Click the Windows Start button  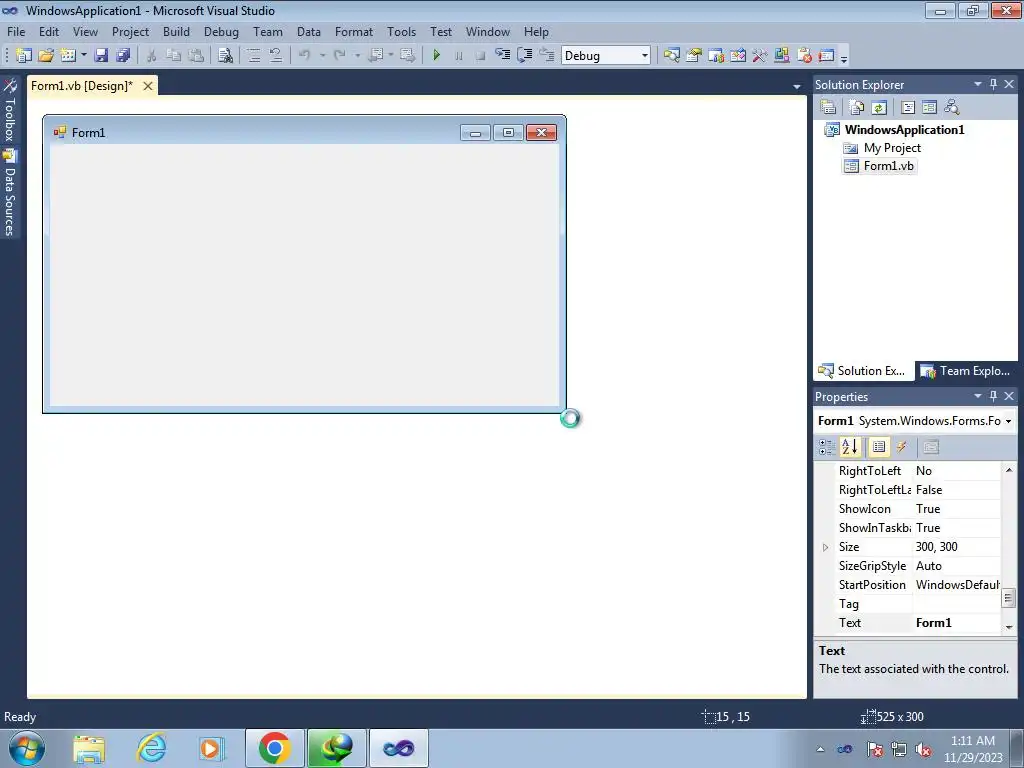pos(27,748)
